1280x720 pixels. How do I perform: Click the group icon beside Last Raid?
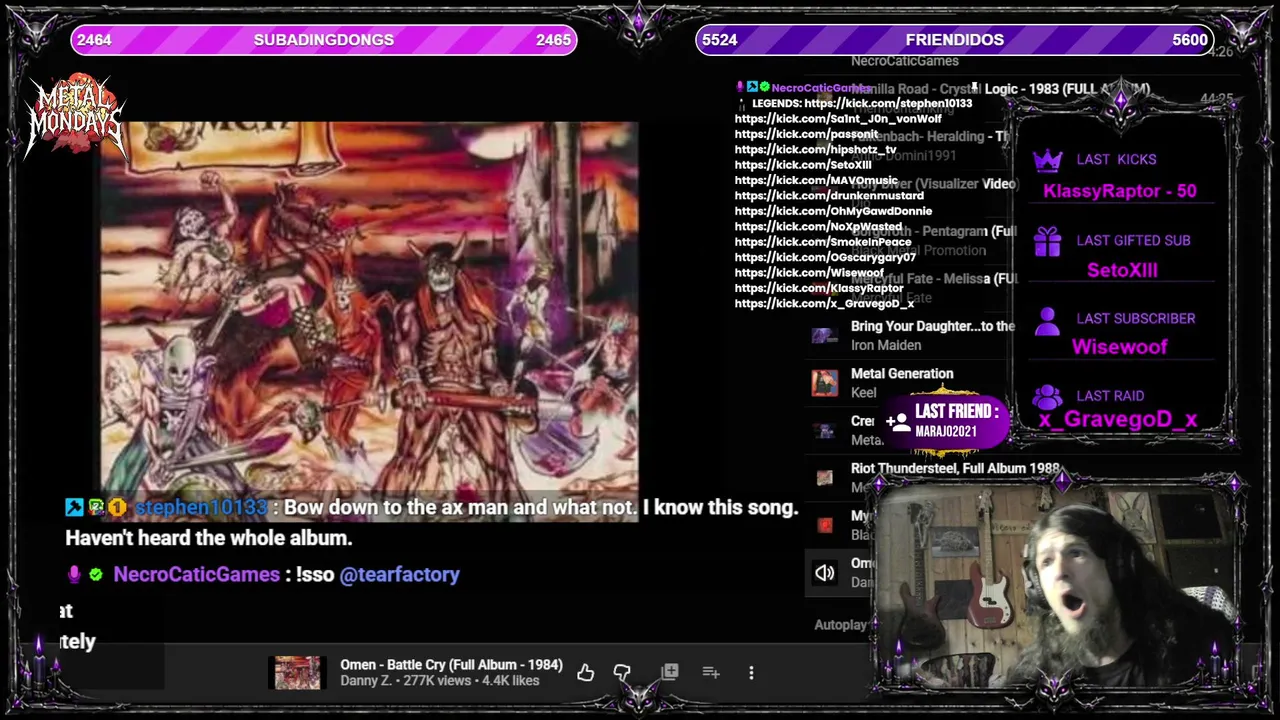coord(1047,397)
